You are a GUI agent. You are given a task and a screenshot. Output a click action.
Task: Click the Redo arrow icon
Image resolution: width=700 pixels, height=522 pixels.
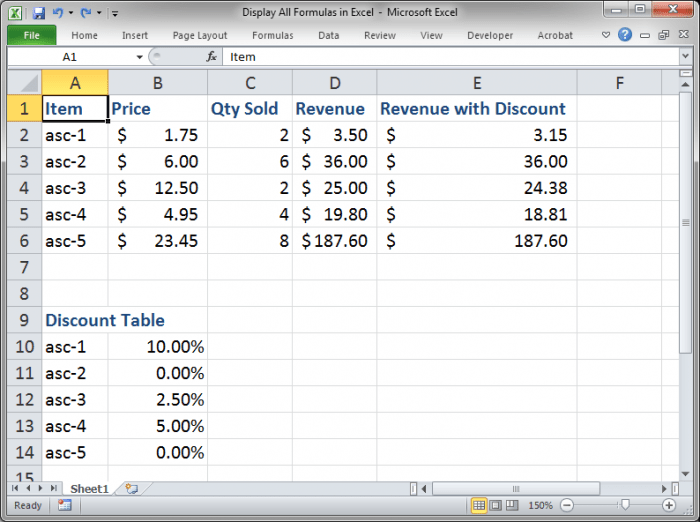point(85,14)
